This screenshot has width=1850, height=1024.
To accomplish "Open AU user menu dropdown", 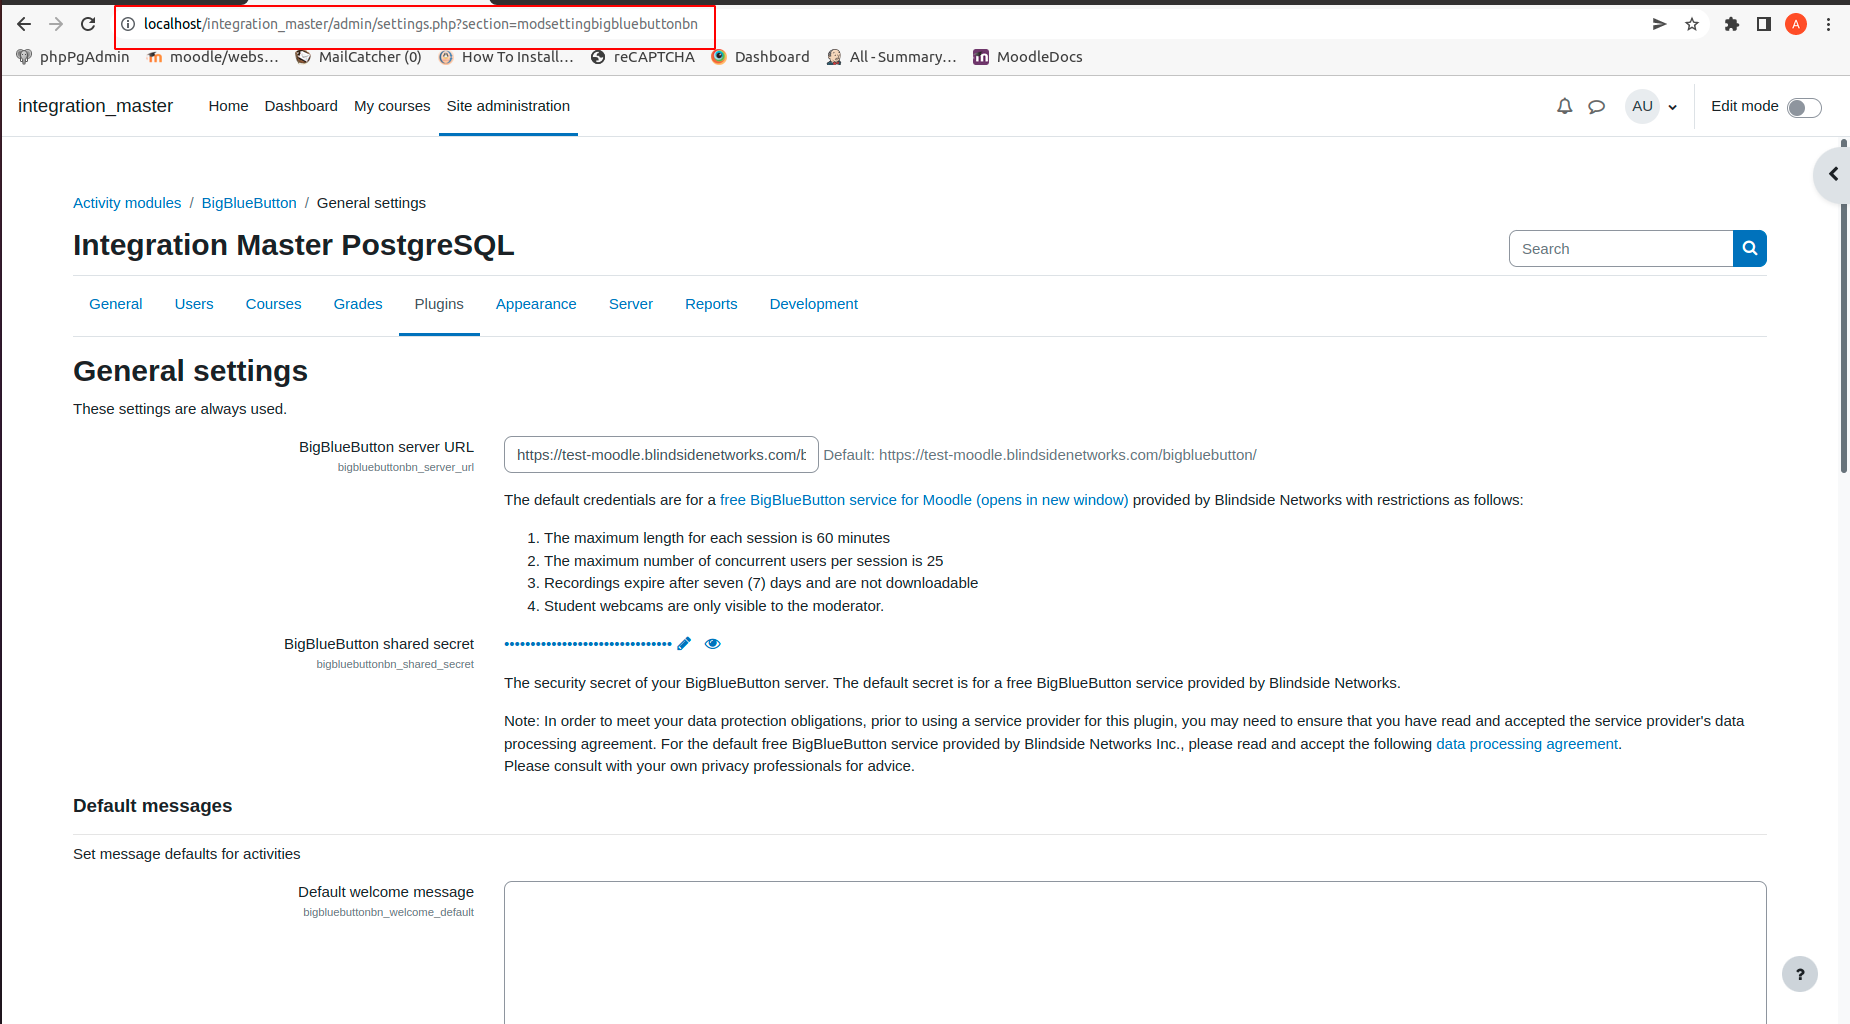I will pos(1652,106).
